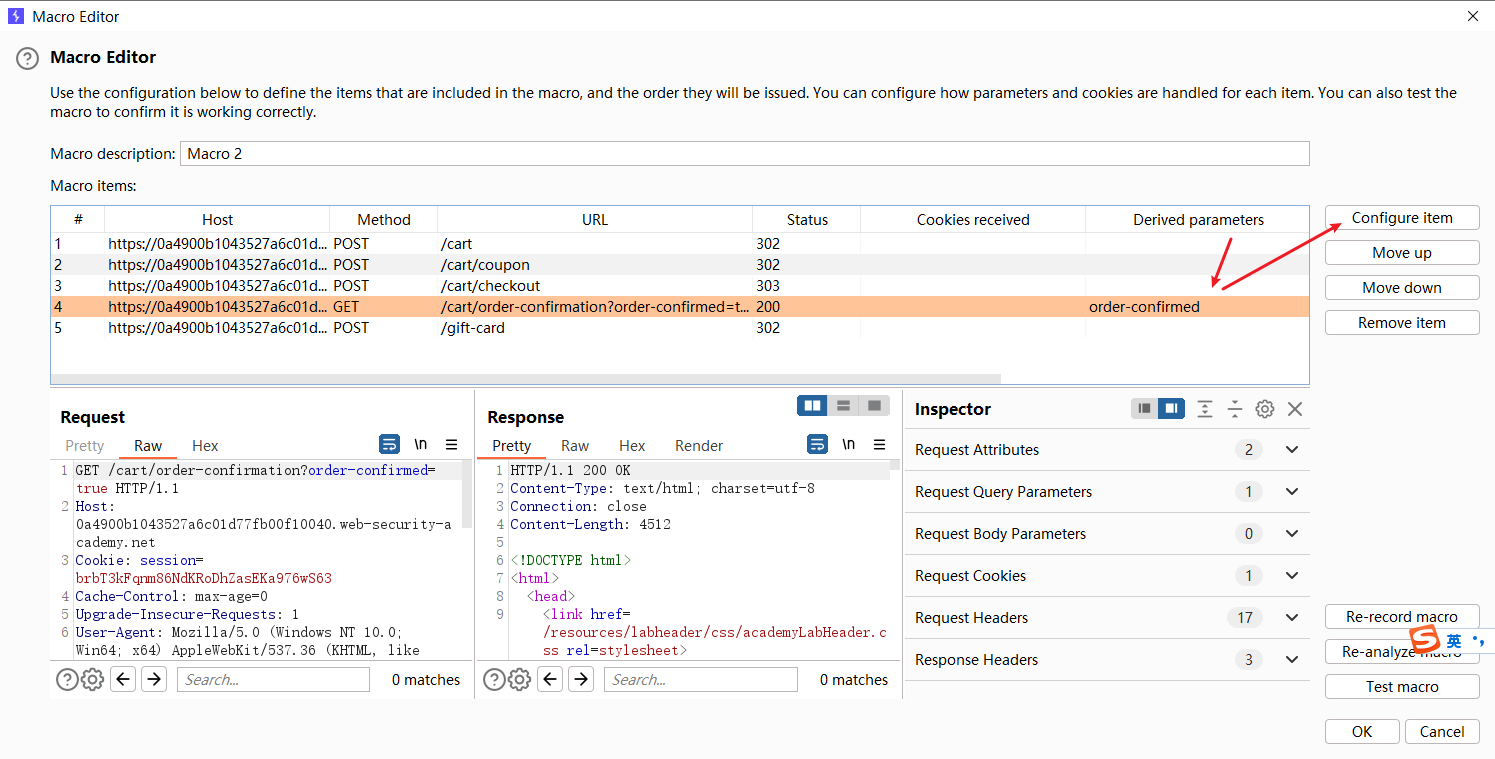This screenshot has height=759, width=1495.
Task: Click Move down button
Action: [1402, 288]
